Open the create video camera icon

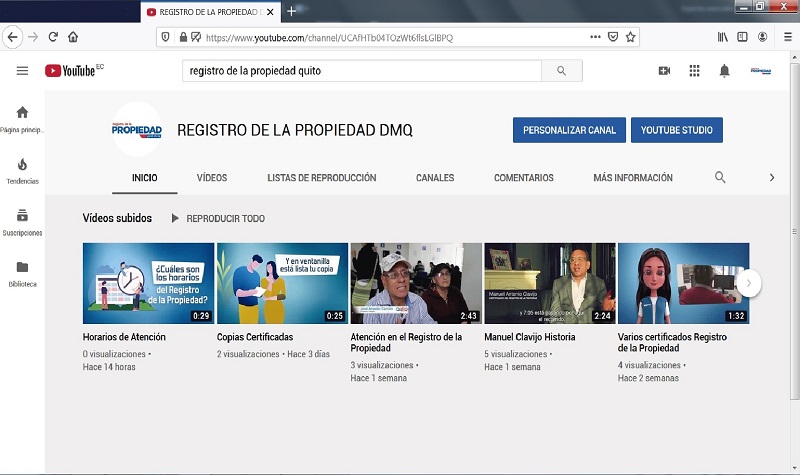pos(664,71)
